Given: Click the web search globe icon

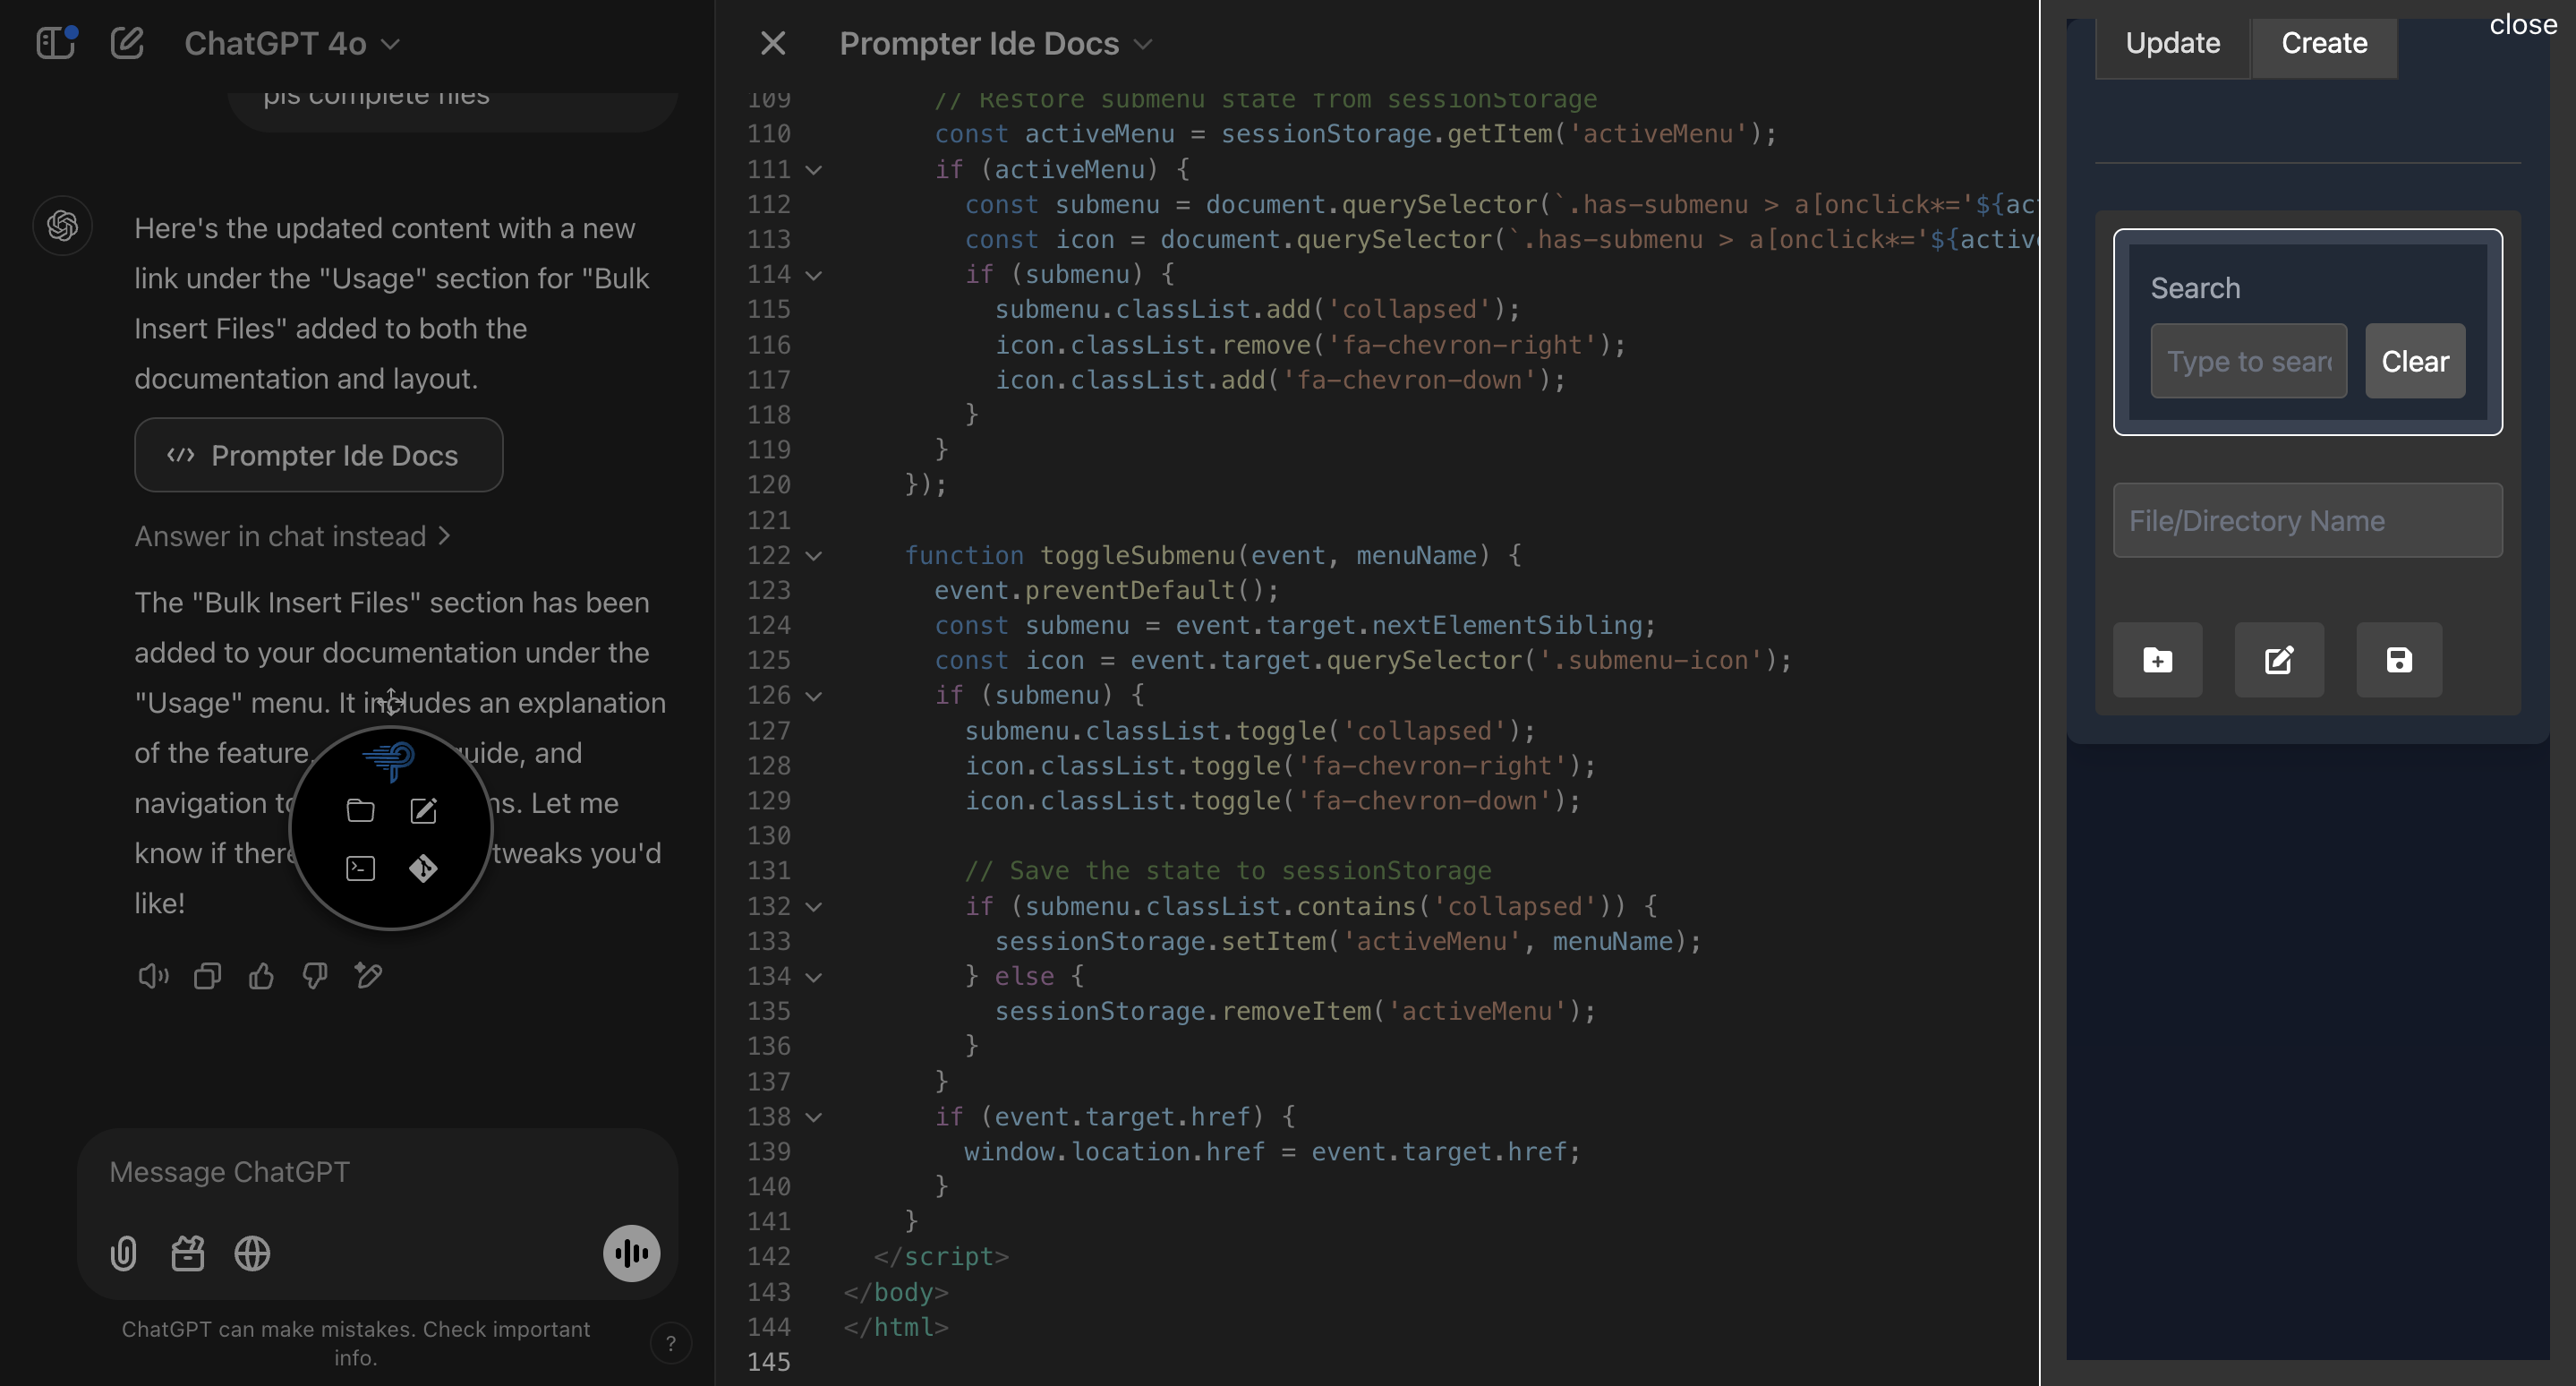Looking at the screenshot, I should 252,1253.
